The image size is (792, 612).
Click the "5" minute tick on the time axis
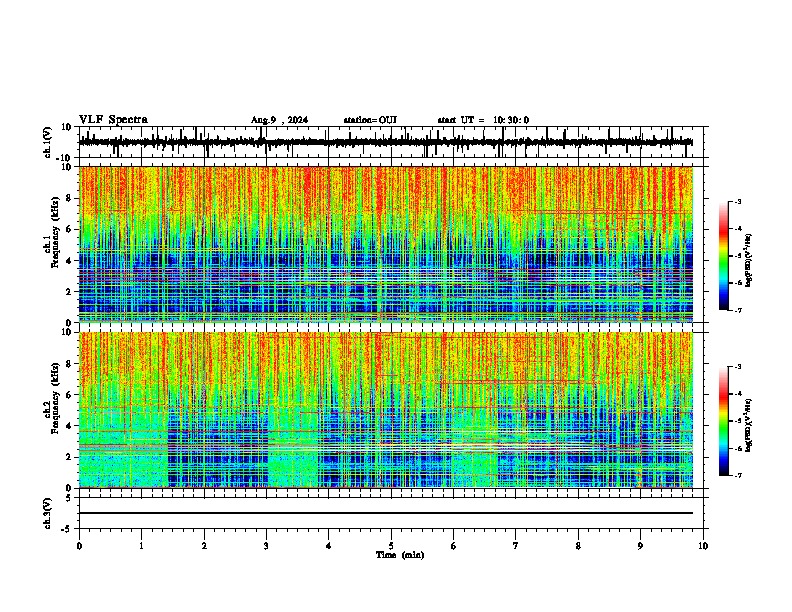(x=391, y=546)
